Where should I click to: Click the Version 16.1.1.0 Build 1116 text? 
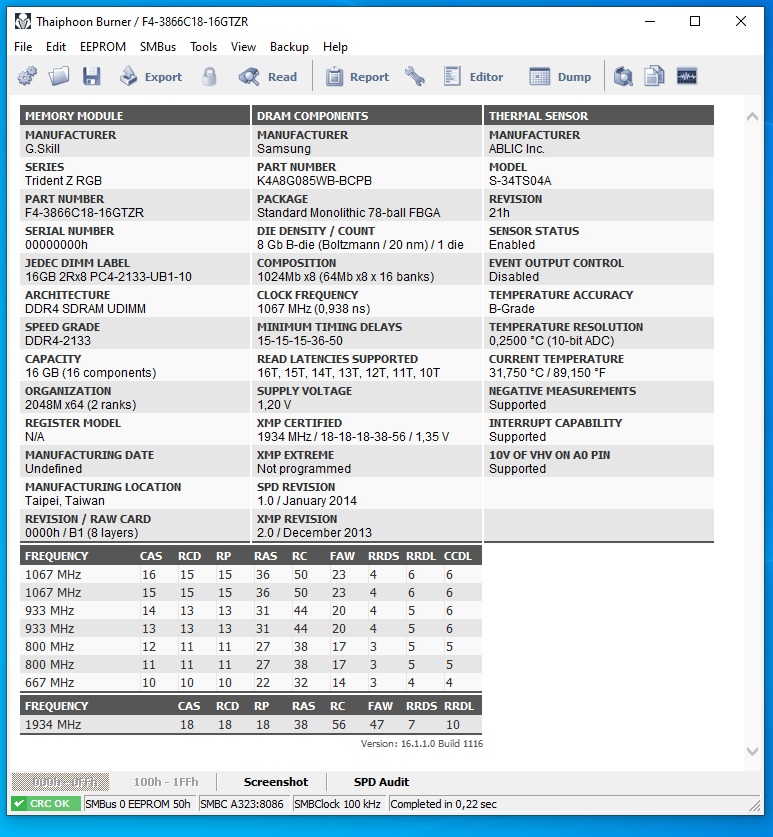[x=422, y=744]
